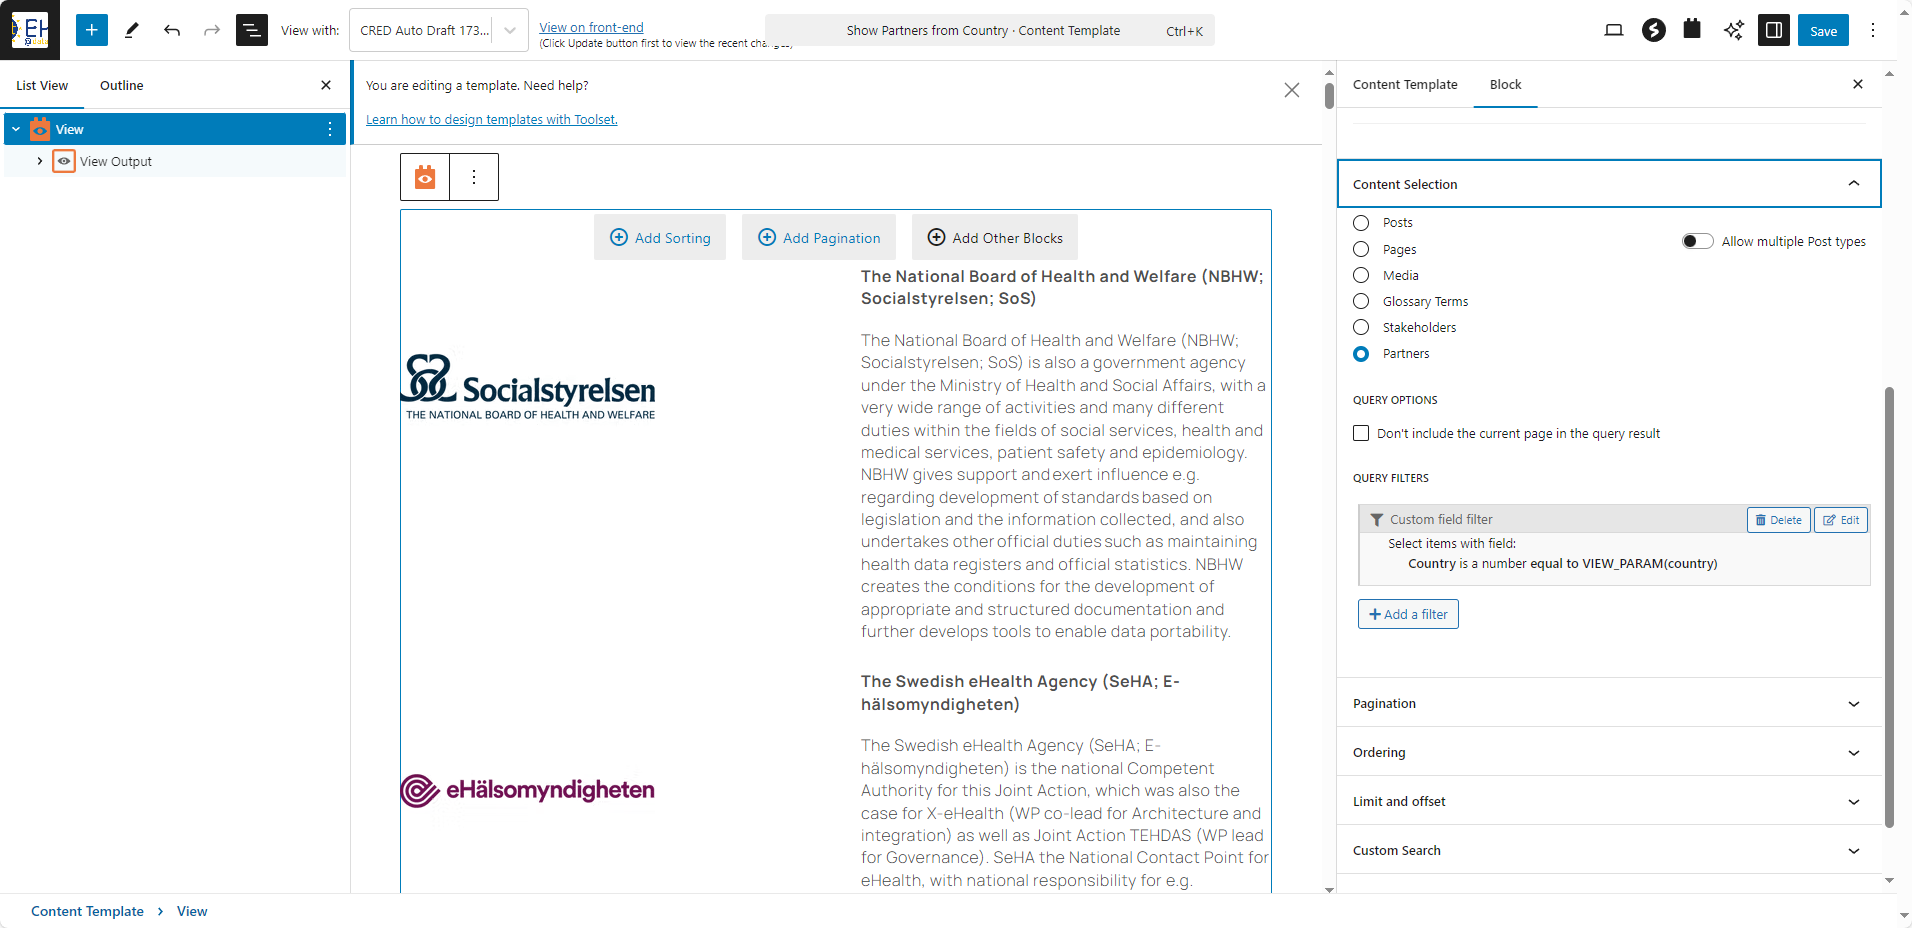Screen dimensions: 1912x928
Task: Open block toolbar options three dots
Action: pyautogui.click(x=474, y=177)
